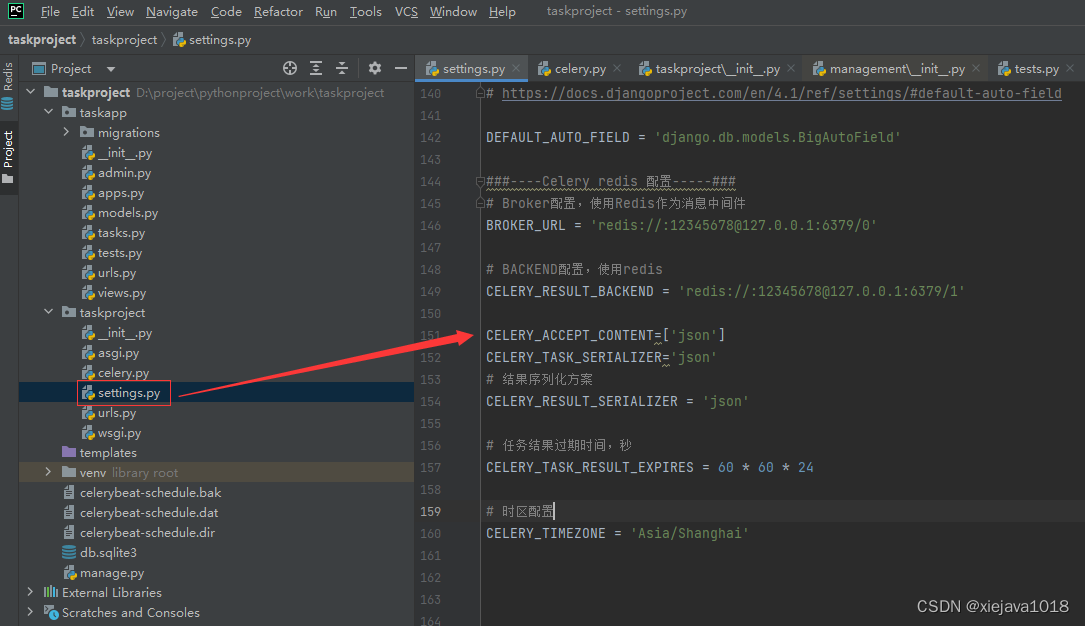This screenshot has width=1085, height=626.
Task: Open Project panel options via gear icon
Action: [374, 68]
